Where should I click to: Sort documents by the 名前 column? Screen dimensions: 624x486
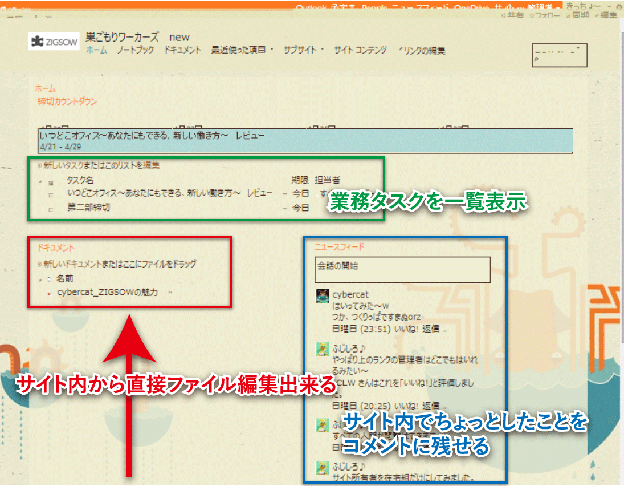point(64,278)
